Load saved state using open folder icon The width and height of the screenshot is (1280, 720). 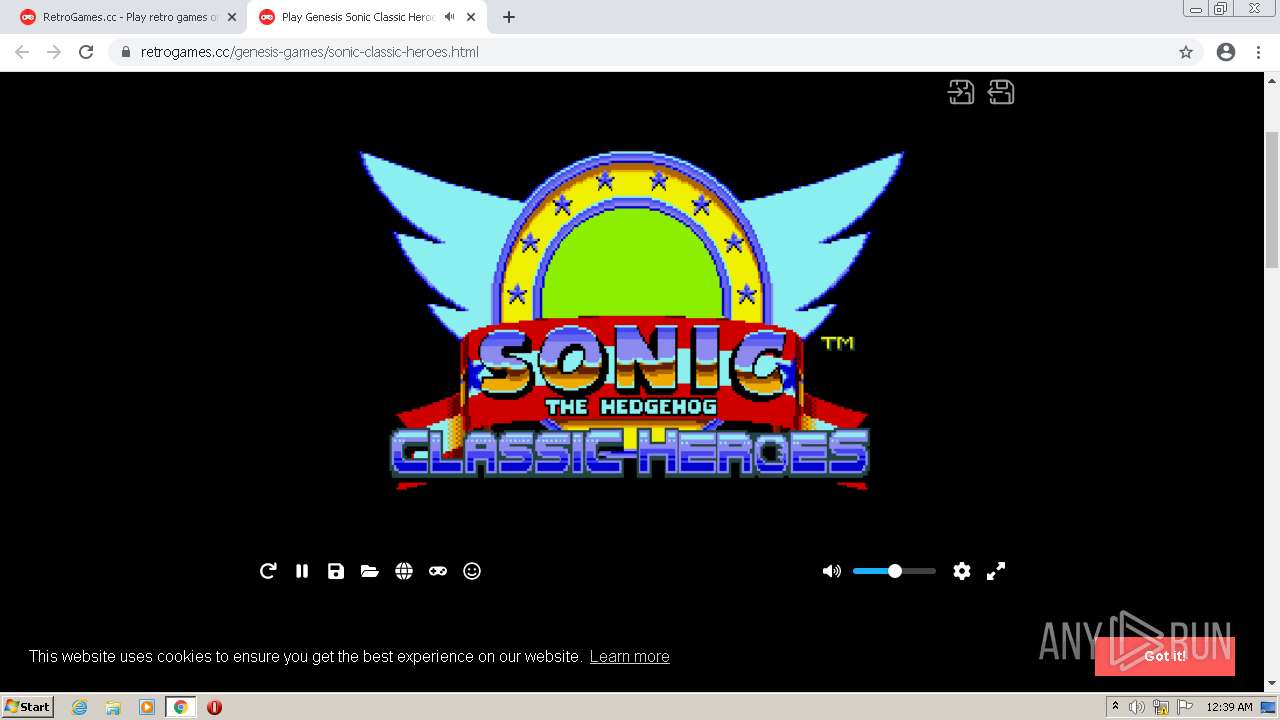[370, 571]
